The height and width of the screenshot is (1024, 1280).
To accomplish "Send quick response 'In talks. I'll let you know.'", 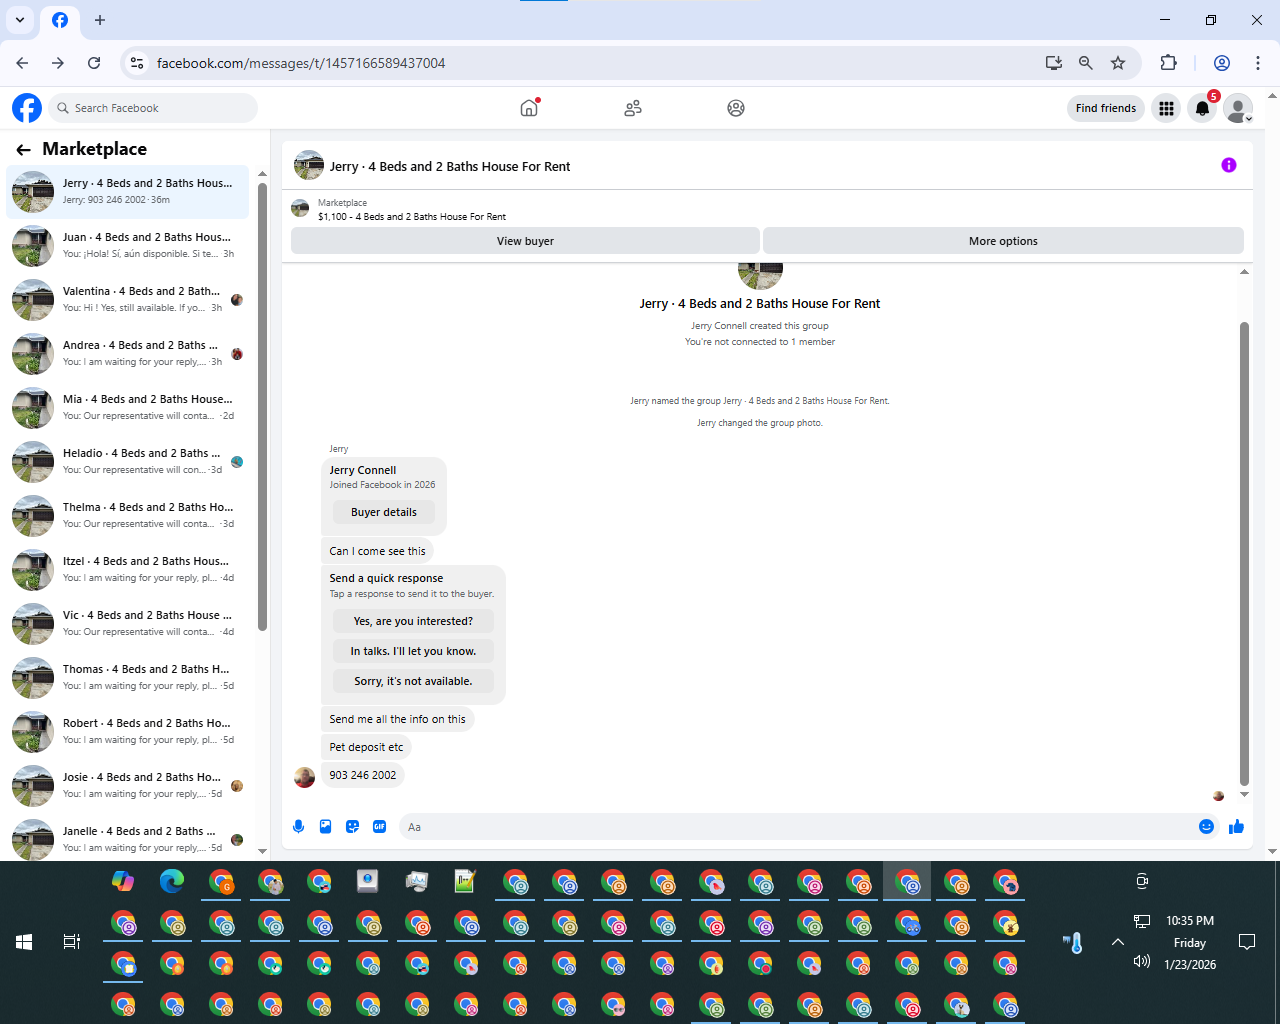I will coord(413,651).
